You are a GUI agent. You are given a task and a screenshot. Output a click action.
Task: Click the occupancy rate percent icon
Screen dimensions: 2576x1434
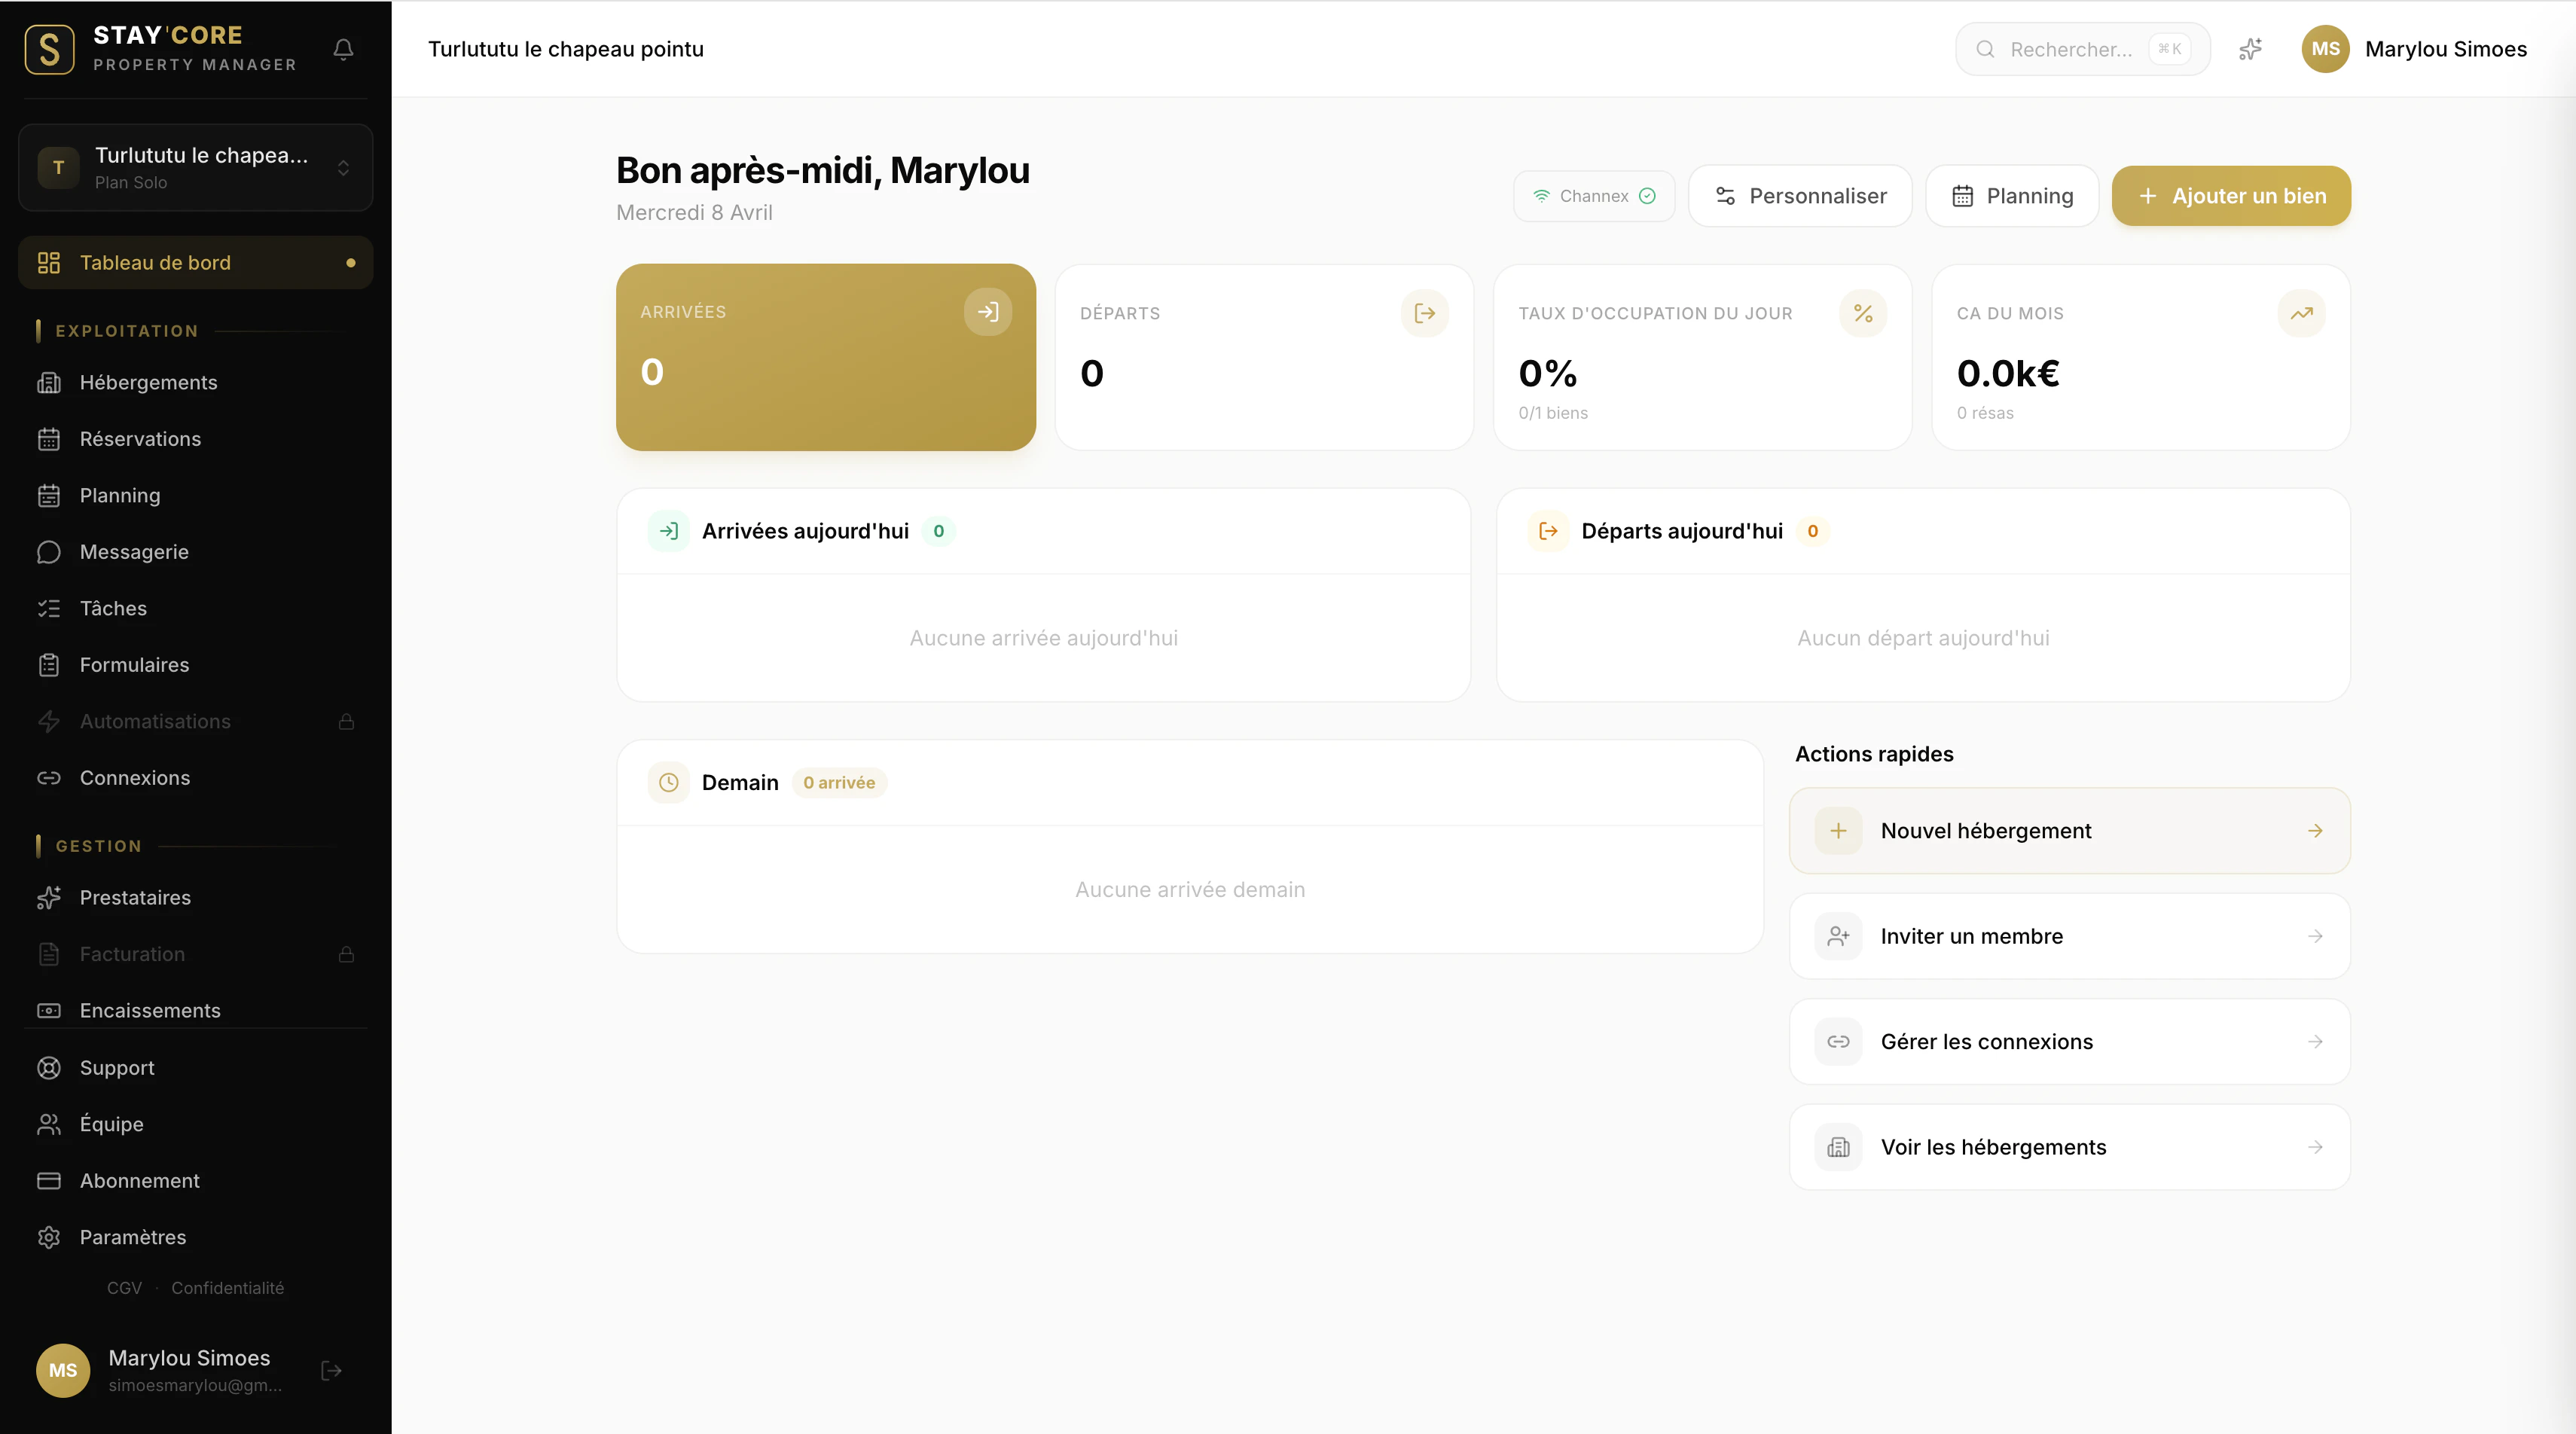[1862, 313]
